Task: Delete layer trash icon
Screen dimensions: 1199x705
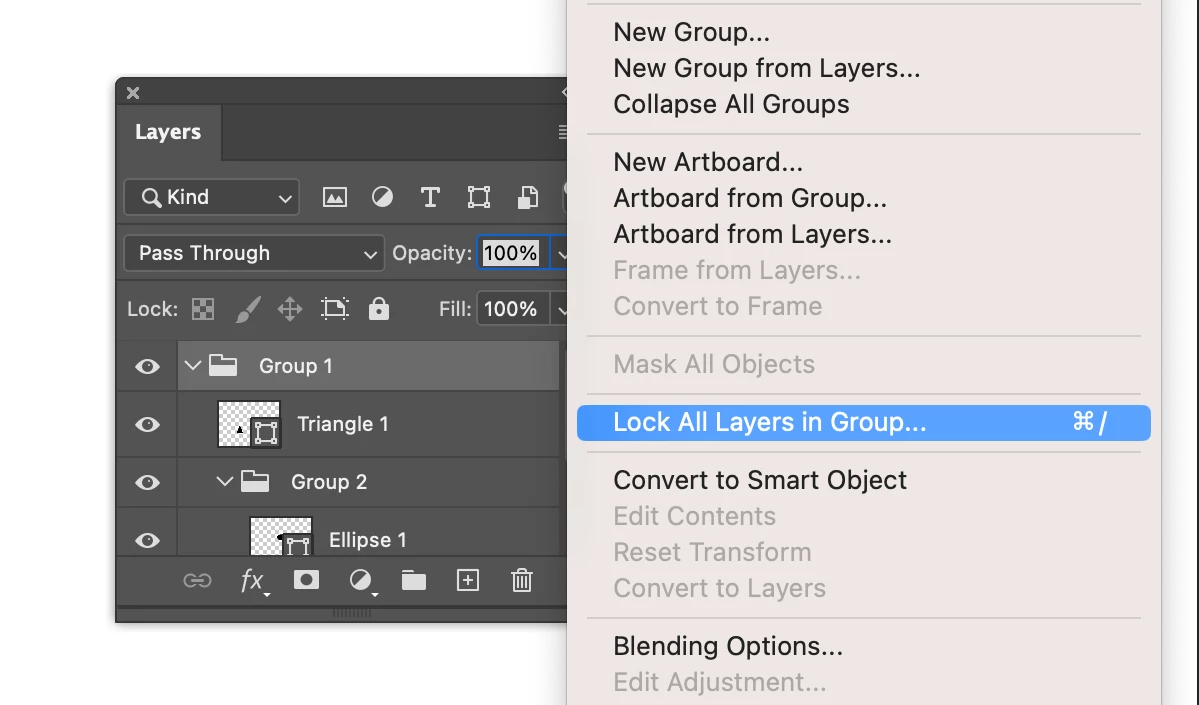Action: click(x=522, y=580)
